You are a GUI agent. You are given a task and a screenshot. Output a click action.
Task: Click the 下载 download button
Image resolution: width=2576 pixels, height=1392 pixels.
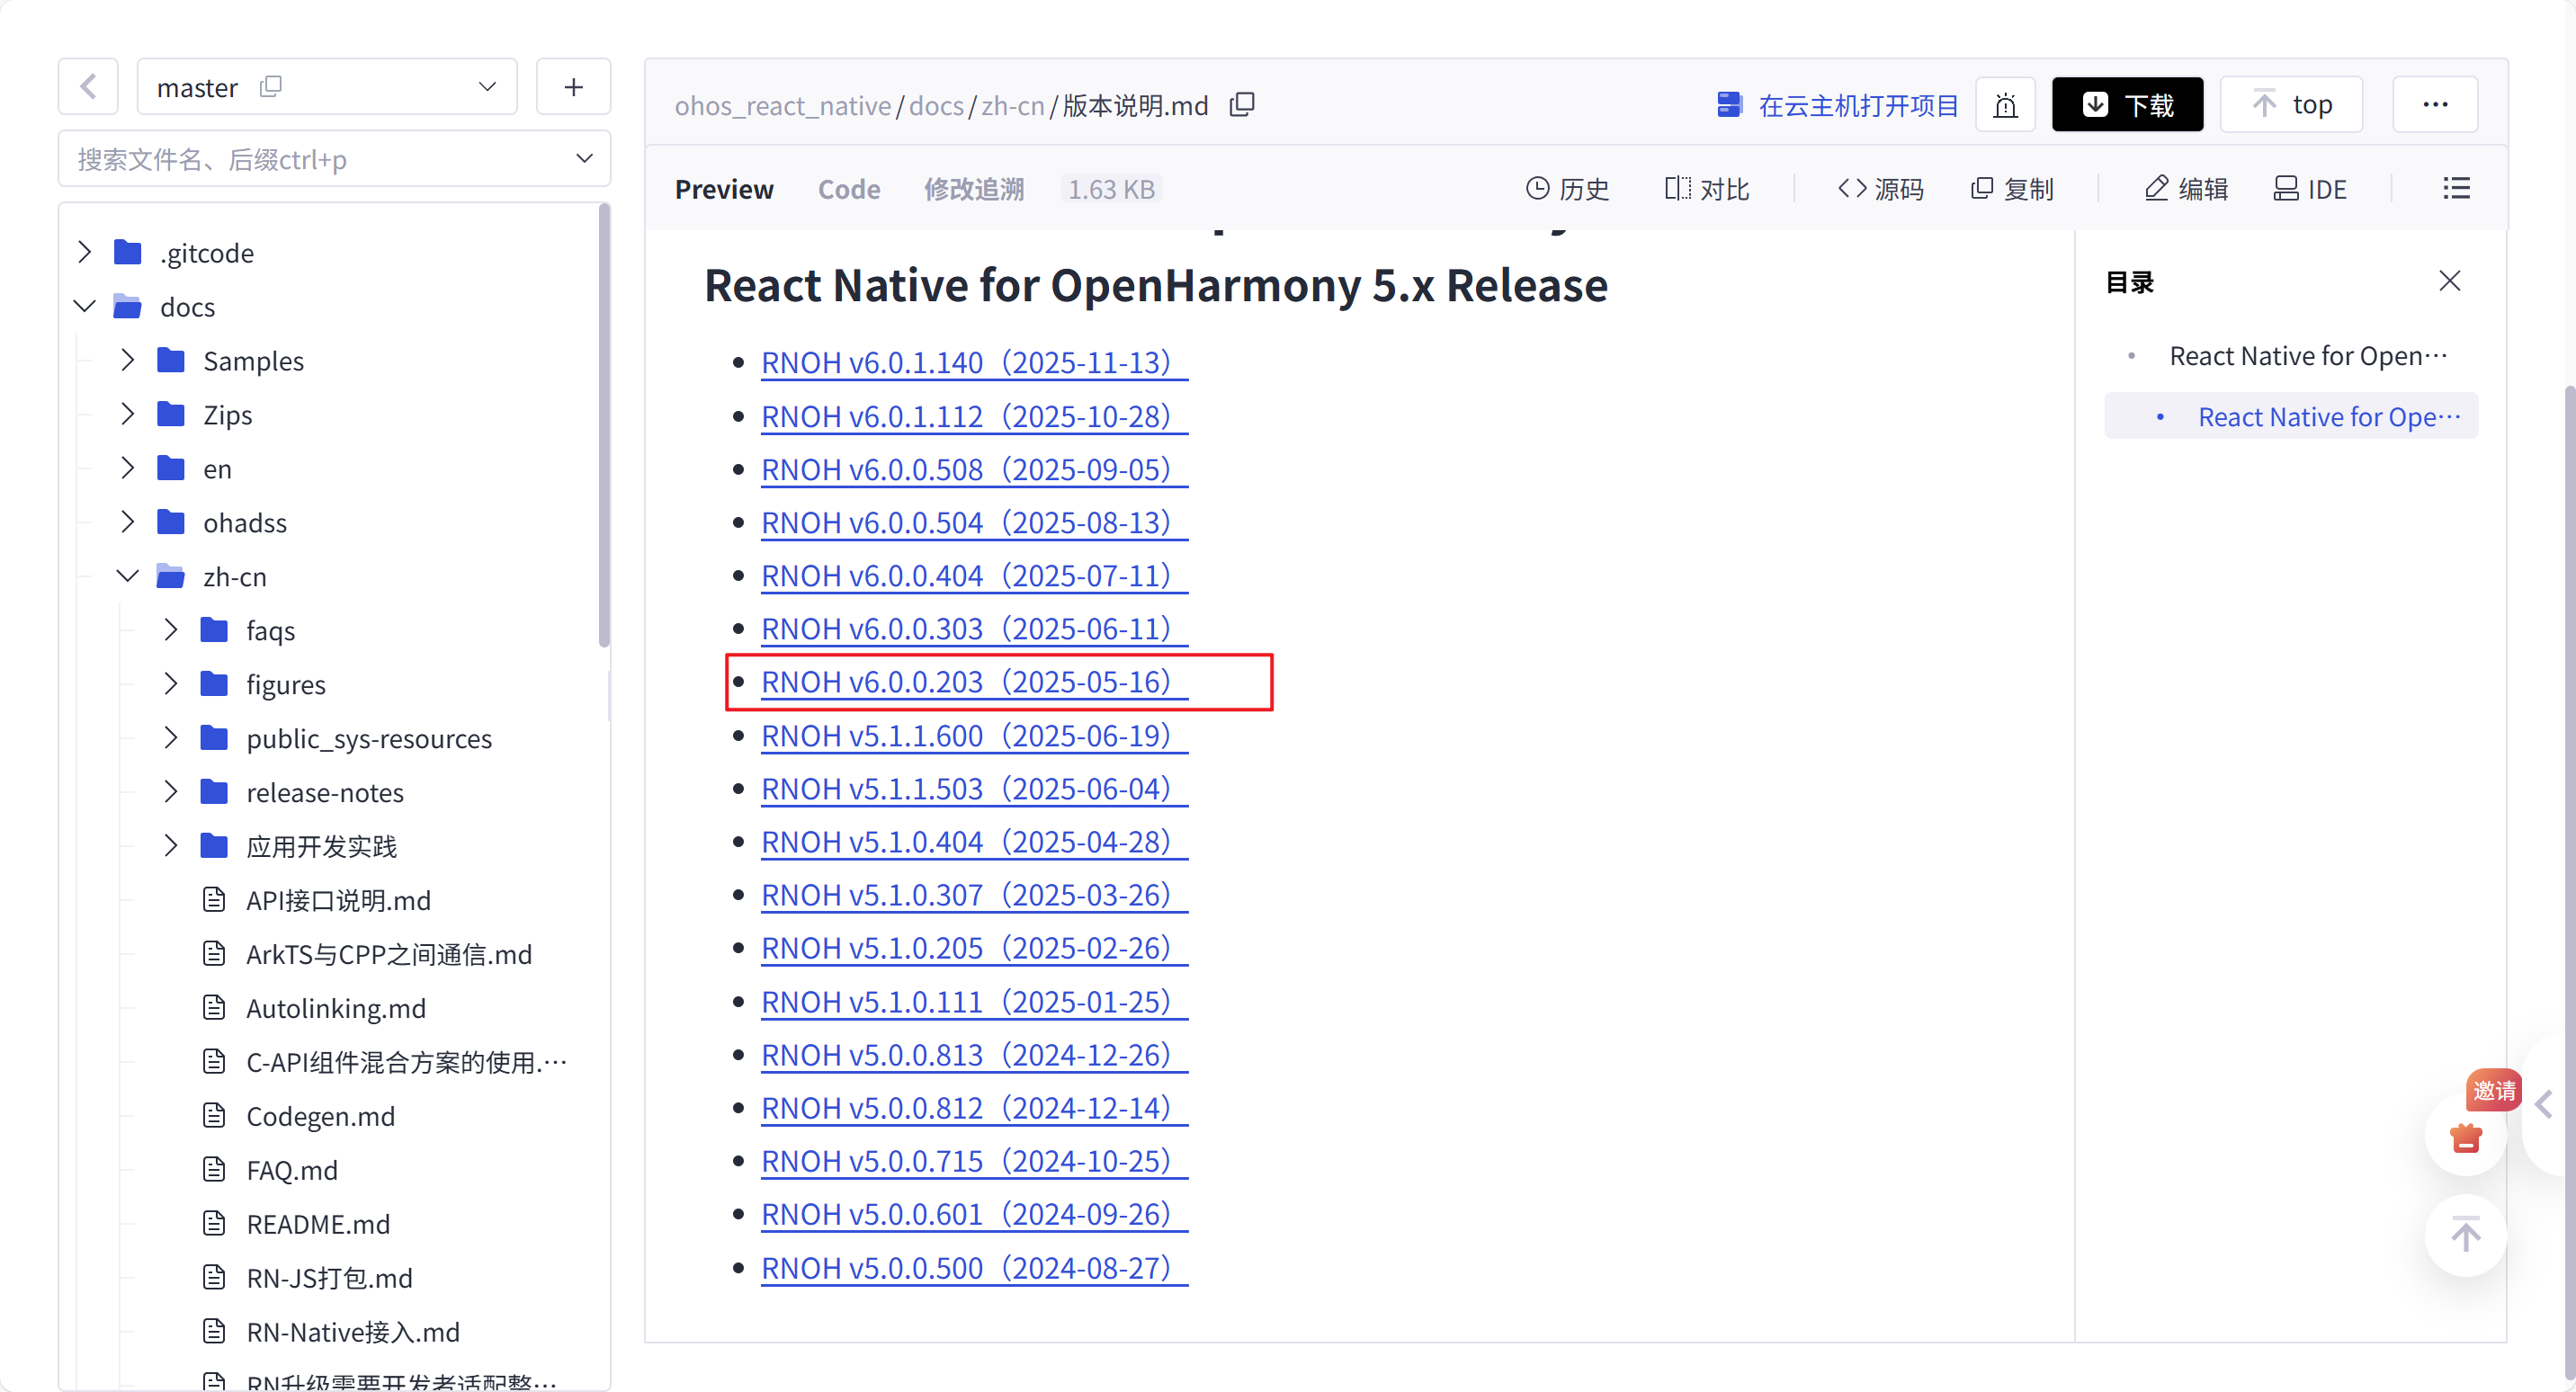click(x=2127, y=105)
